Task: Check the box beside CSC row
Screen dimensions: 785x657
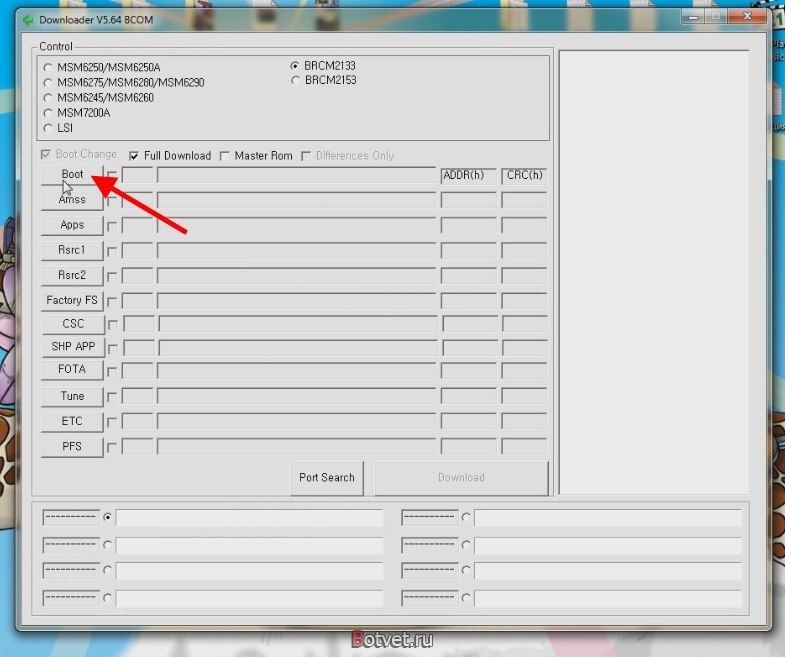Action: pos(113,325)
